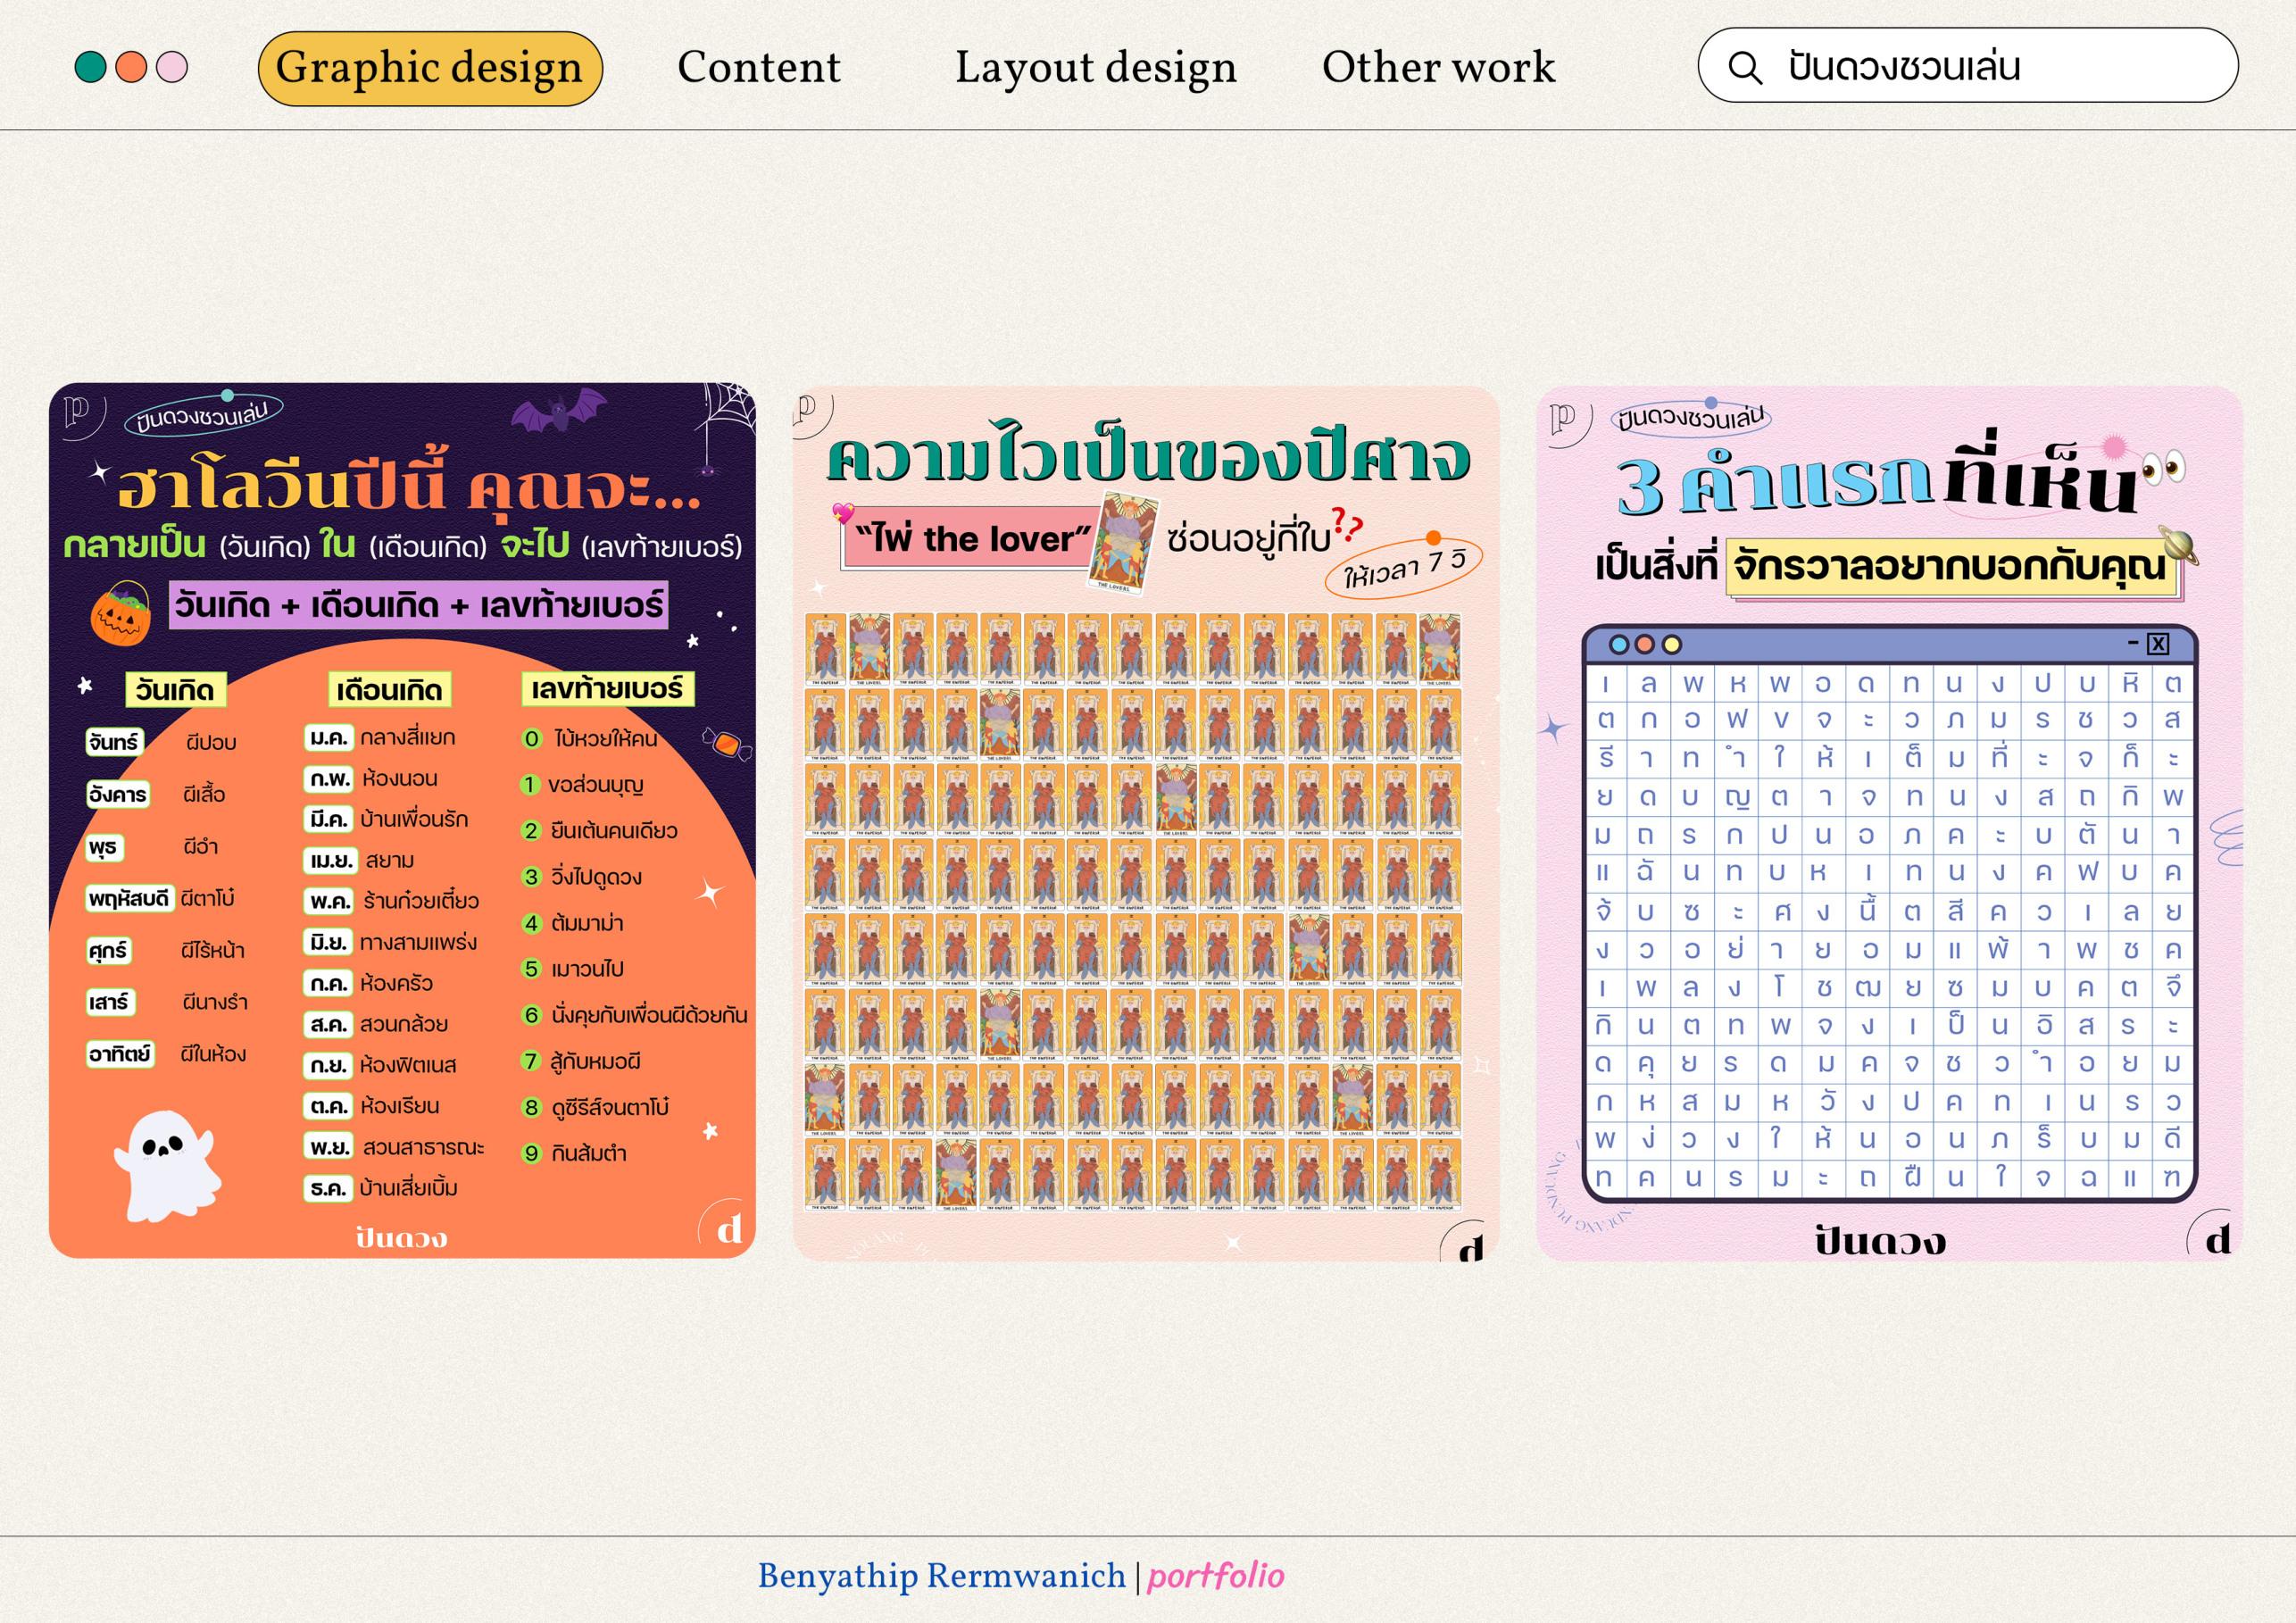Image resolution: width=2296 pixels, height=1623 pixels.
Task: Open the Graphic design tab
Action: [429, 68]
